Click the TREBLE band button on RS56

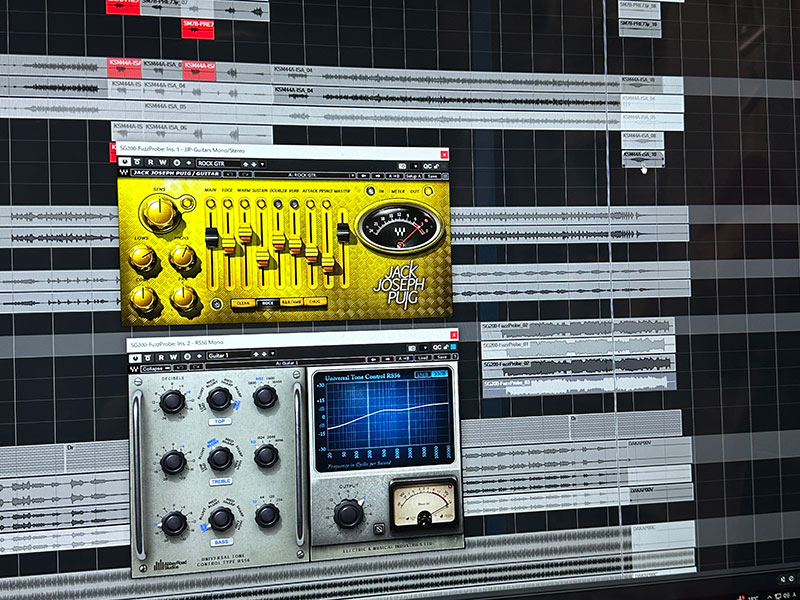220,482
